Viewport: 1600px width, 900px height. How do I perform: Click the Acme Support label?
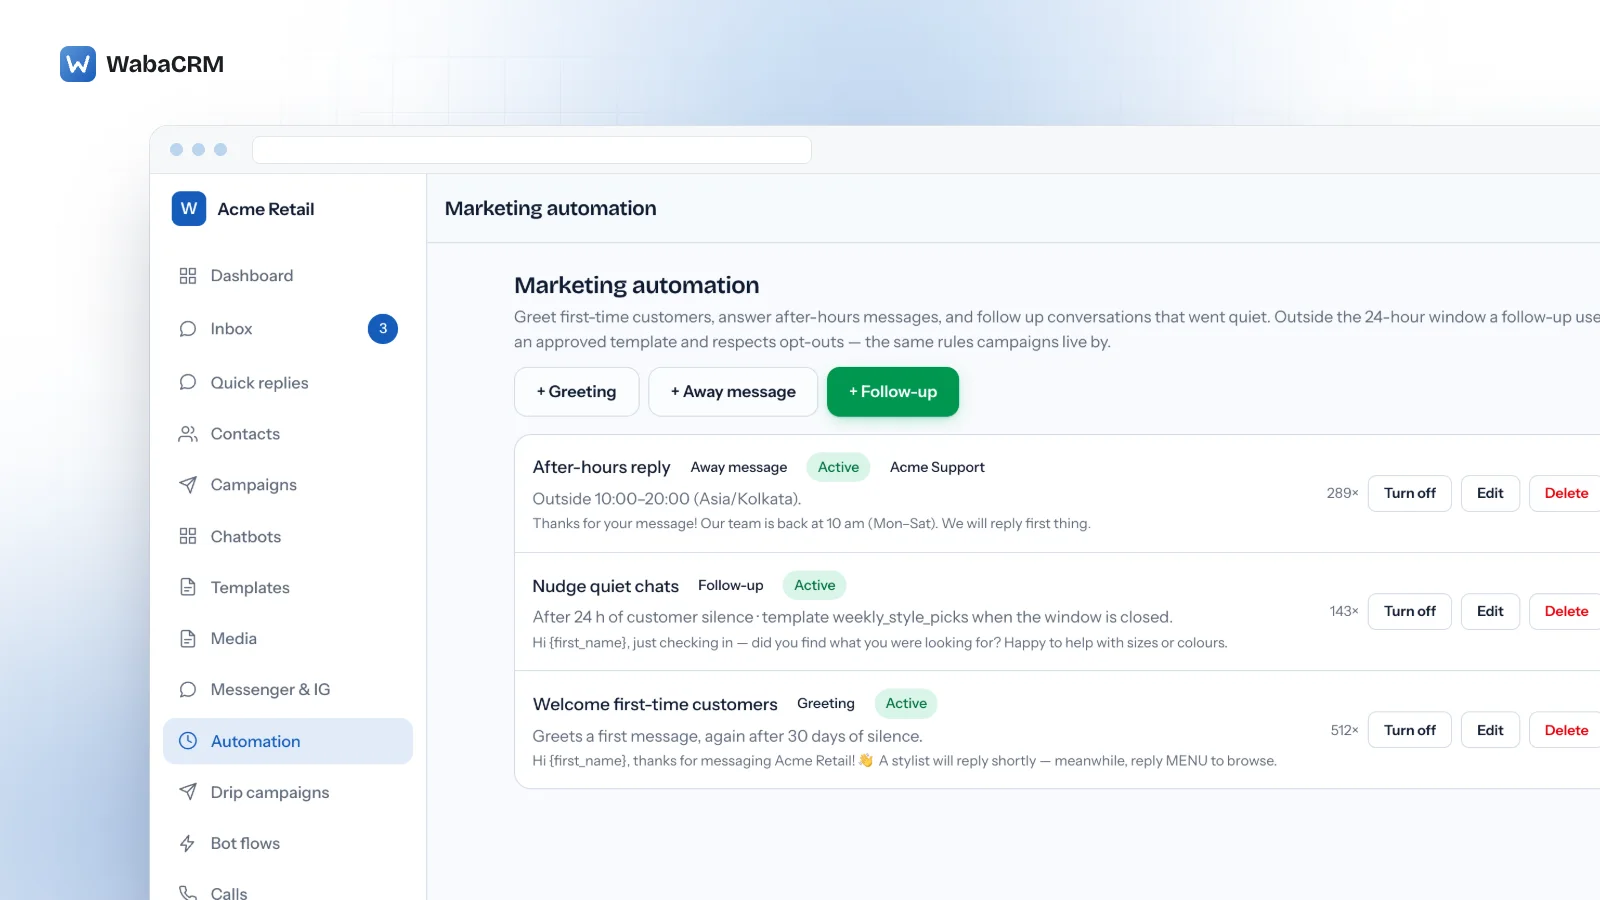pos(937,467)
